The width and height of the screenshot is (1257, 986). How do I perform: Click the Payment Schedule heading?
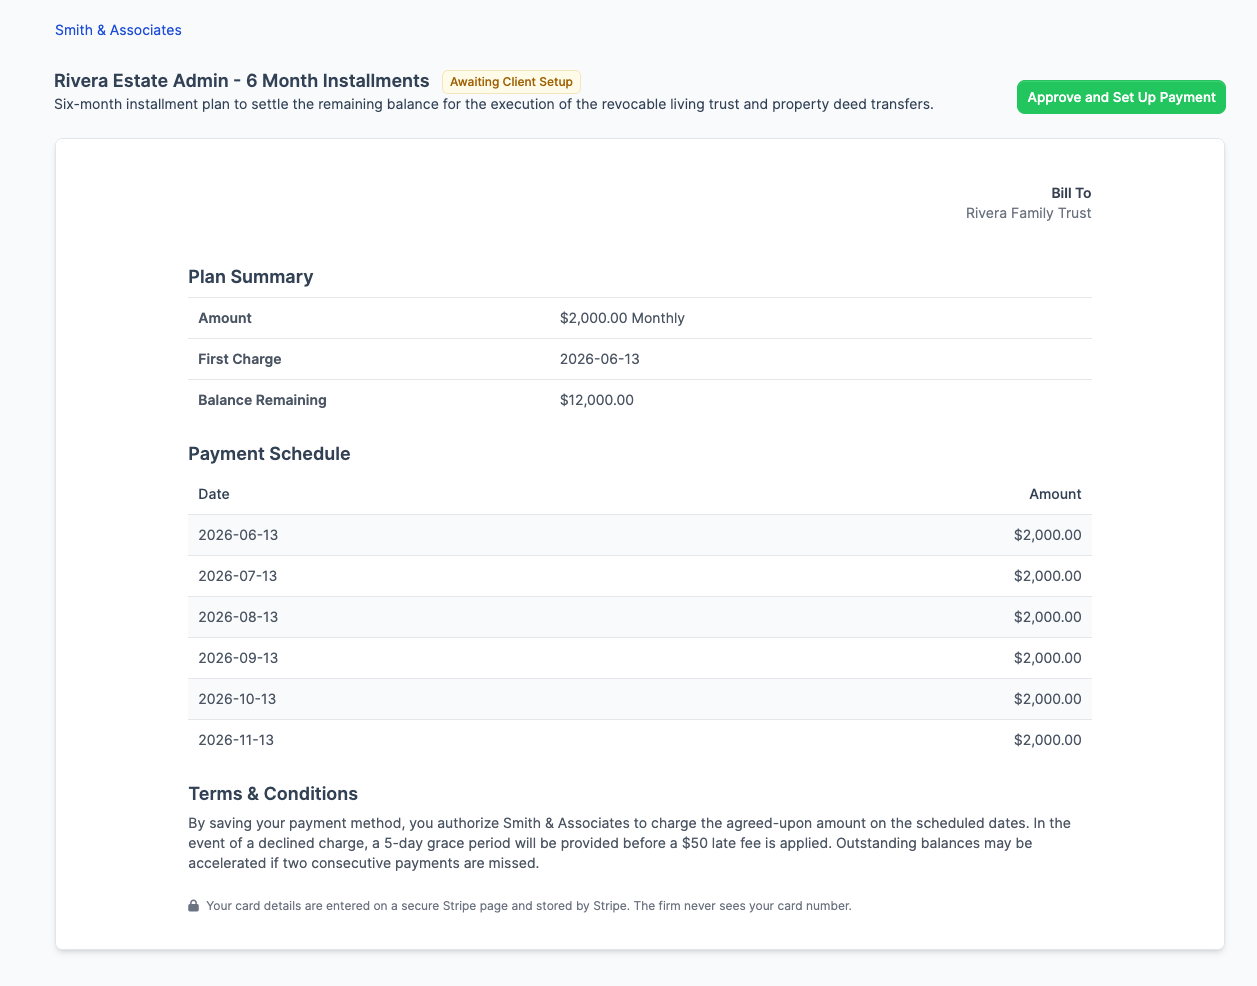coord(269,454)
